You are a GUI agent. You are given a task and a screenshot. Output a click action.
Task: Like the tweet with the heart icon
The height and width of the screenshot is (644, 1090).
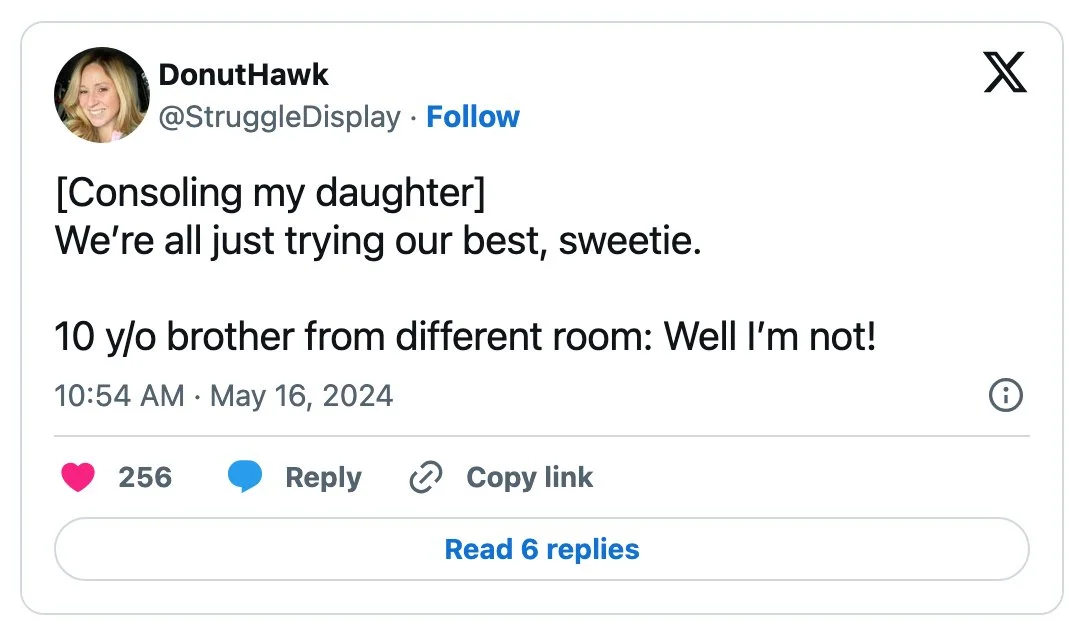[77, 478]
